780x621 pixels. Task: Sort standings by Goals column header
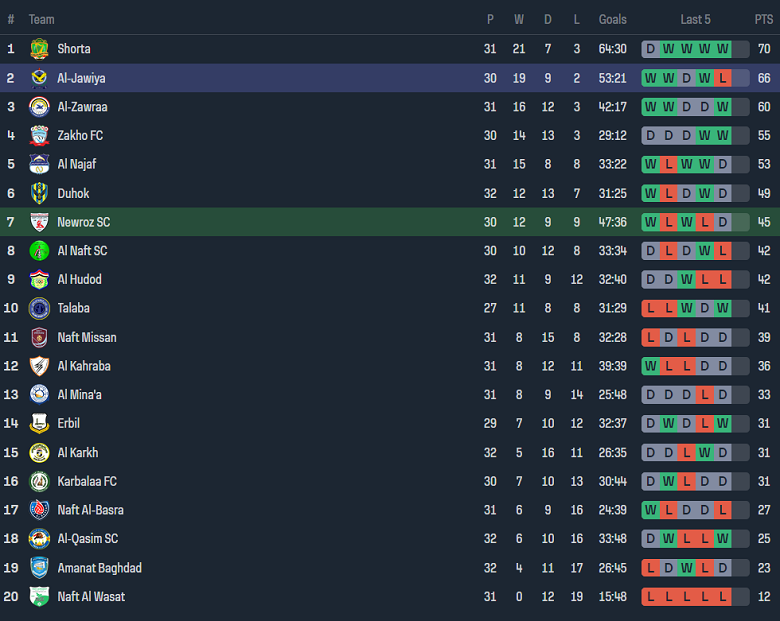tap(612, 19)
